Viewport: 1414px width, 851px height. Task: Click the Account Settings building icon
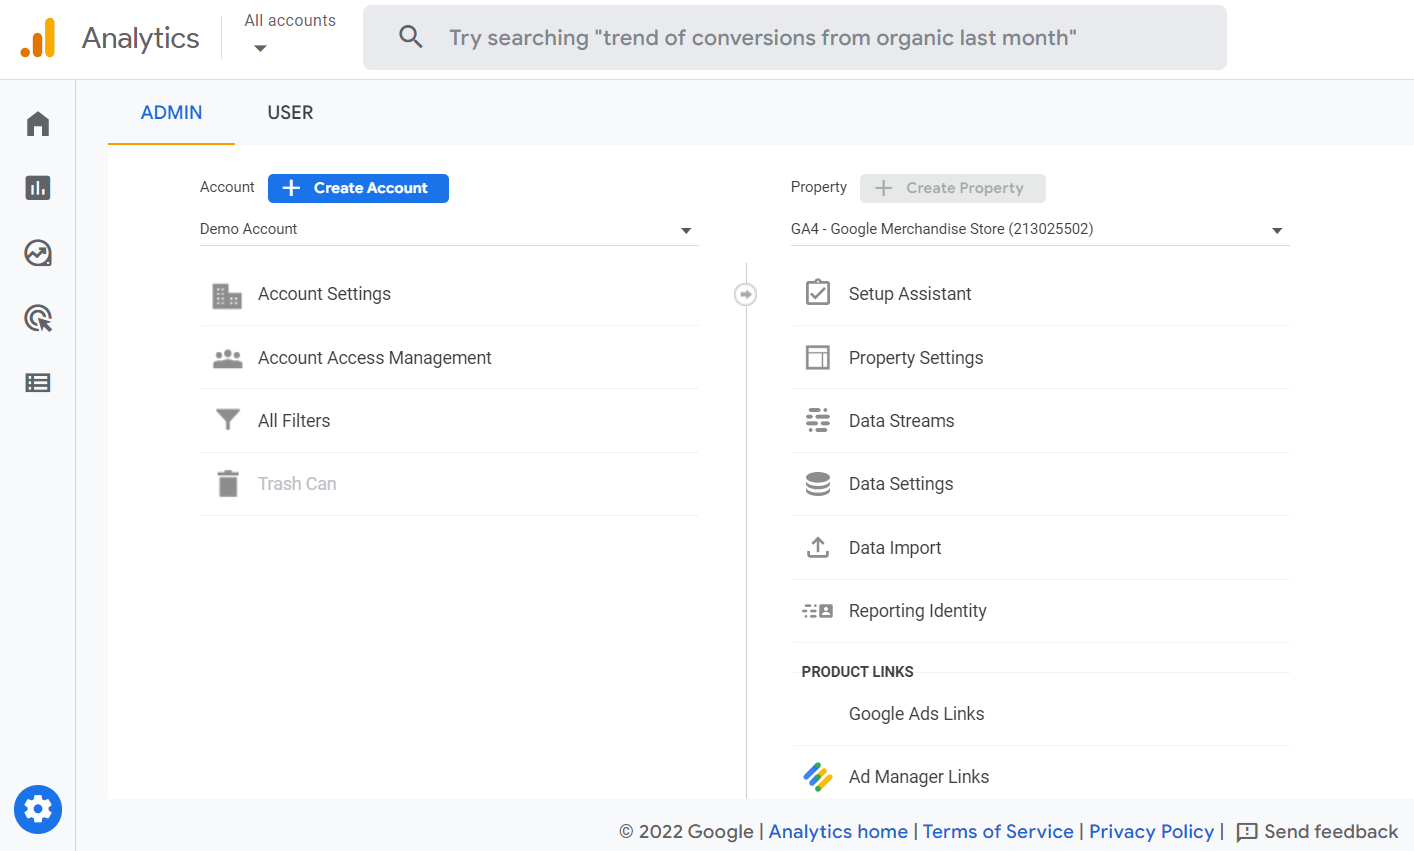(x=227, y=295)
